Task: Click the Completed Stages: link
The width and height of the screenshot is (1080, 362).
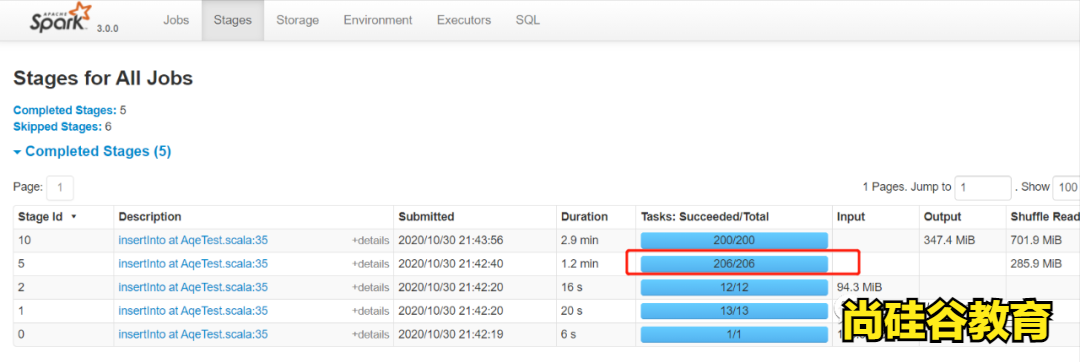Action: (x=65, y=110)
